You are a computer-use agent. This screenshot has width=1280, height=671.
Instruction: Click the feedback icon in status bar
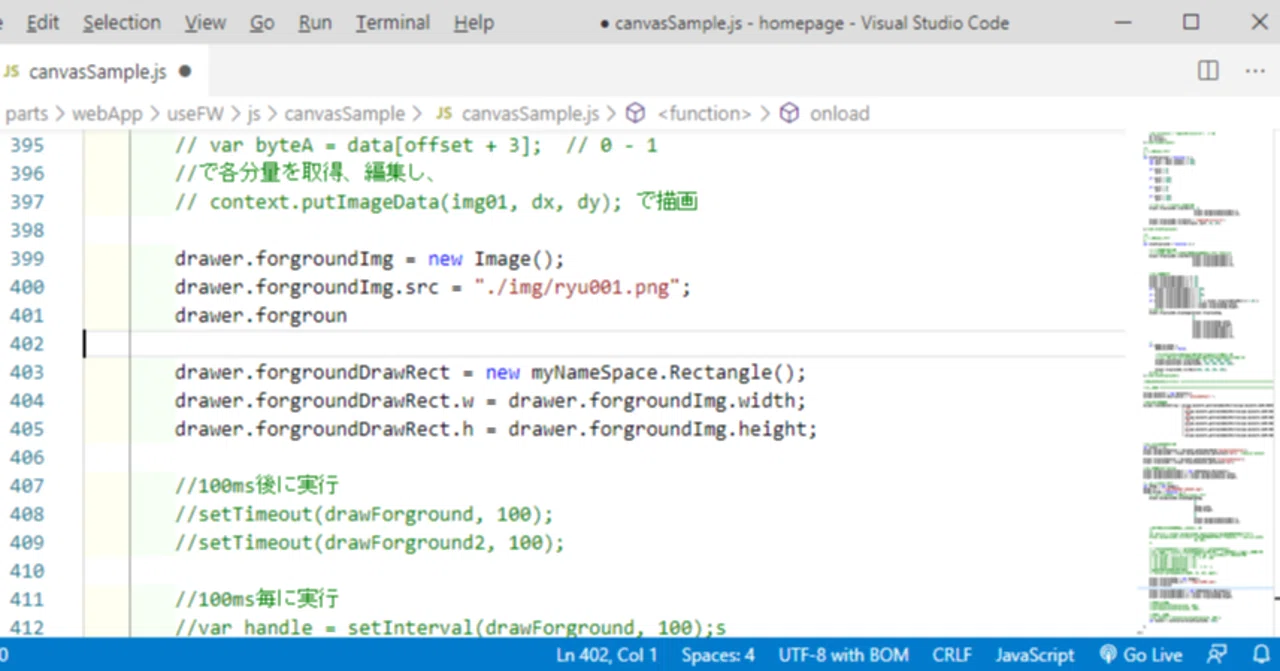1217,655
